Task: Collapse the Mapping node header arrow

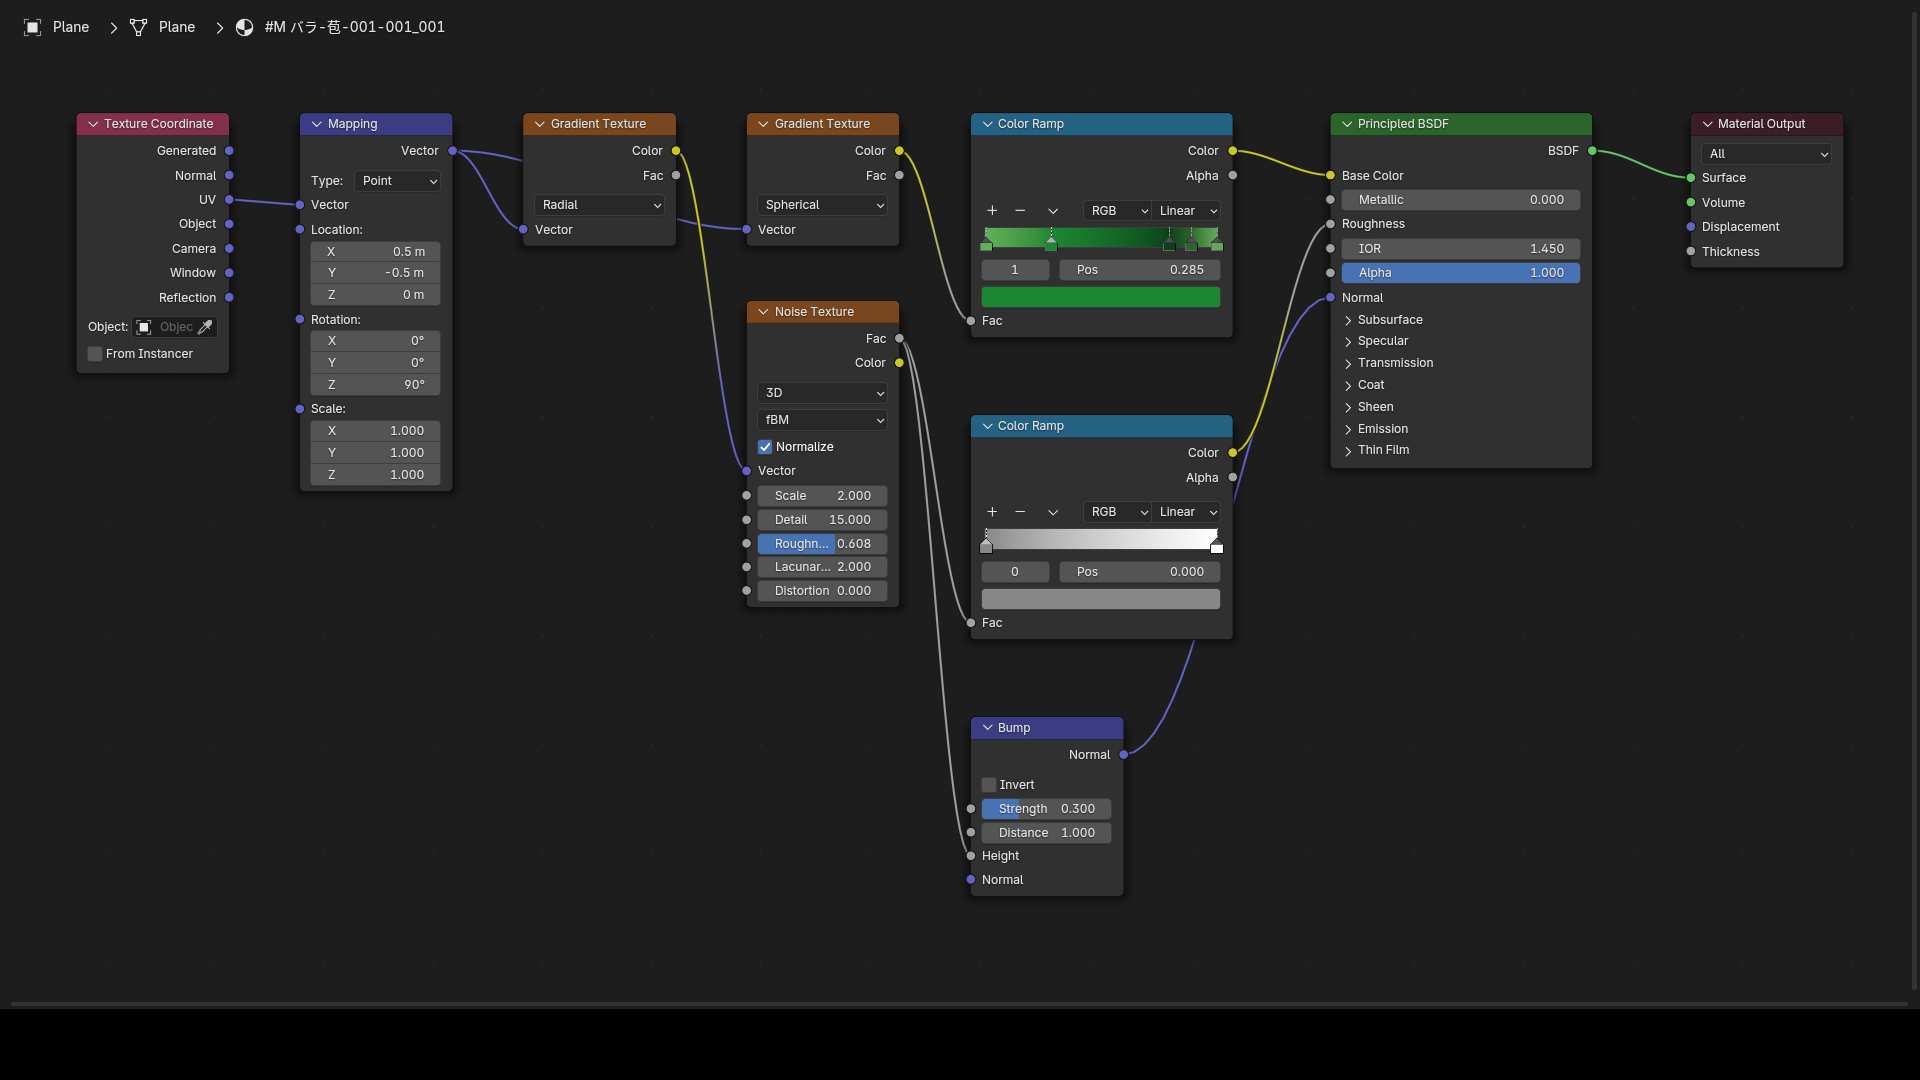Action: pos(317,124)
